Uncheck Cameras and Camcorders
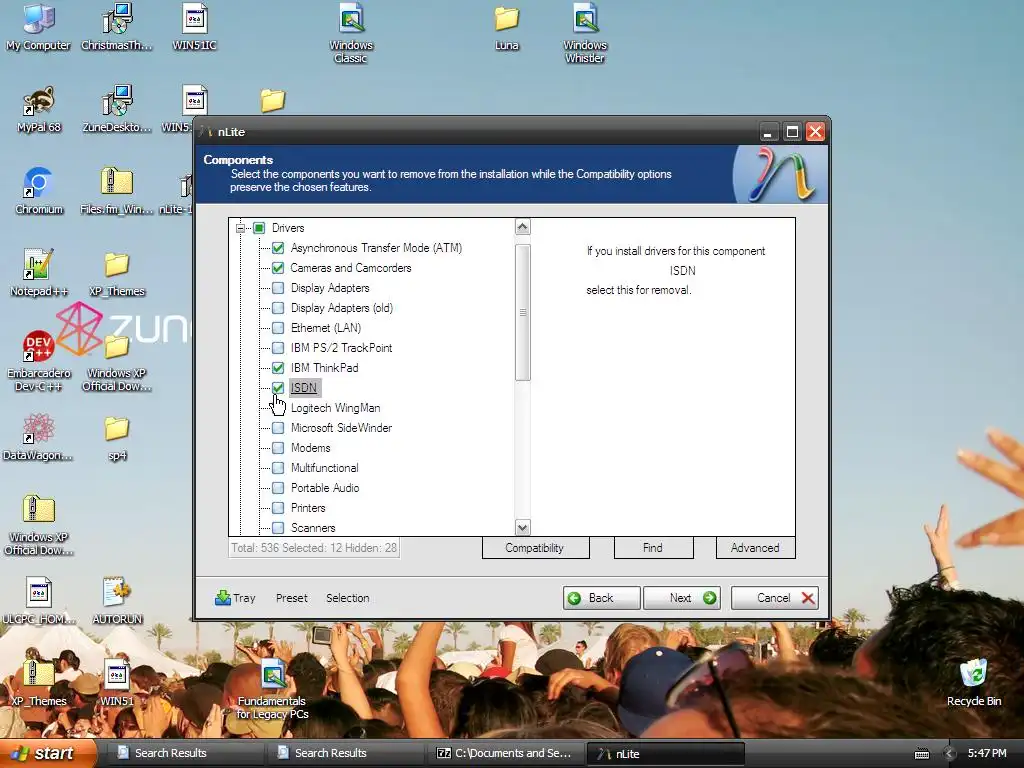1024x768 pixels. (278, 268)
